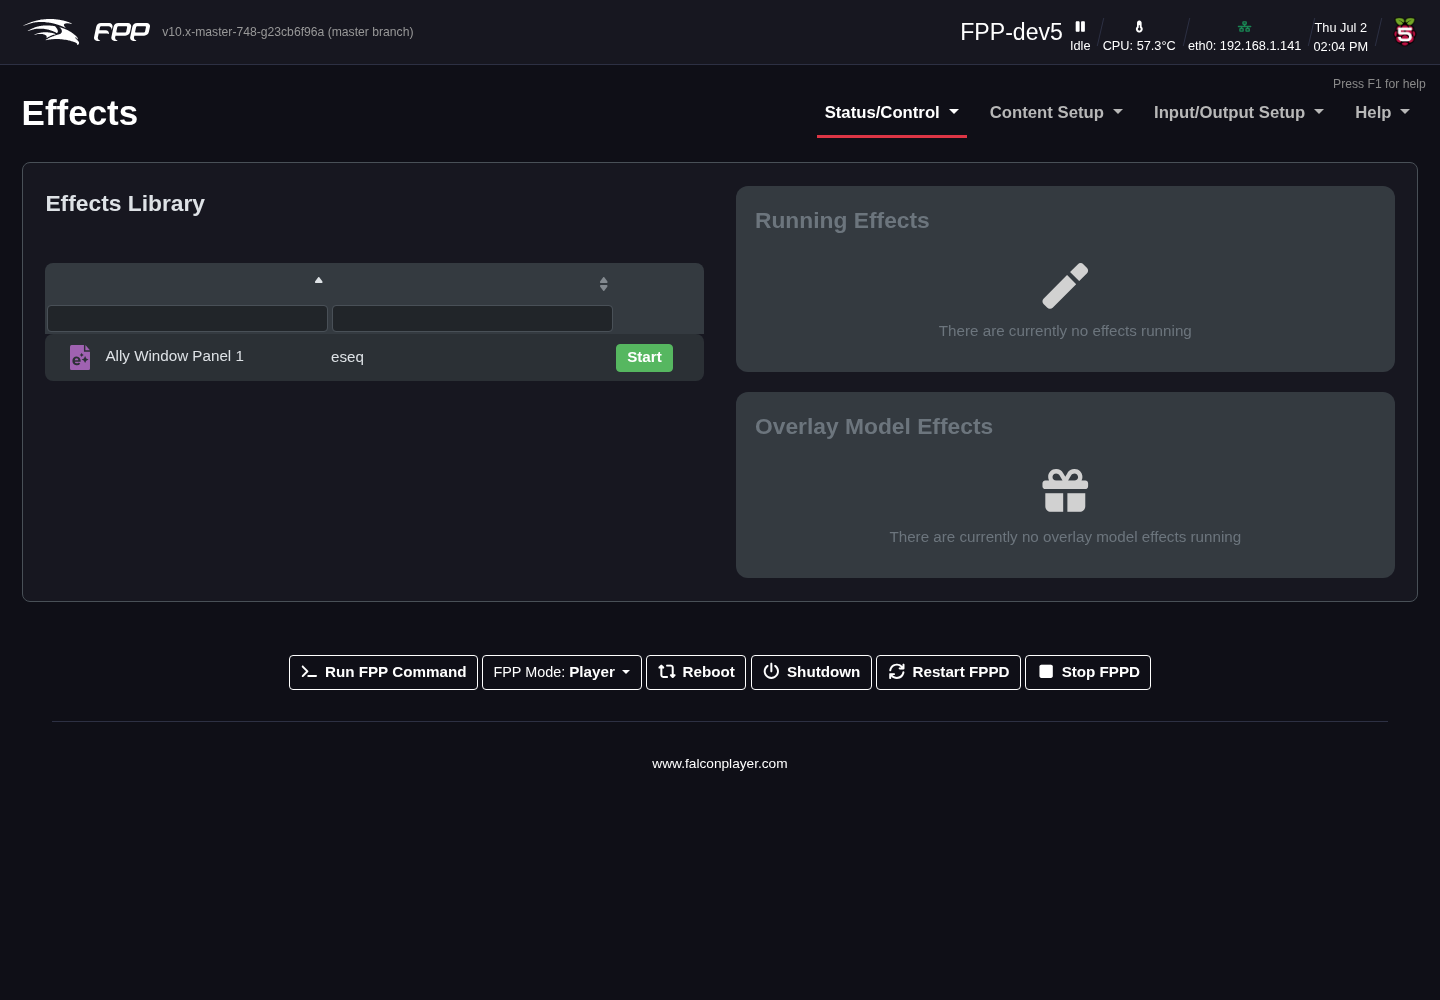Image resolution: width=1440 pixels, height=1000 pixels.
Task: Click the CPU temperature thermometer icon
Action: [1139, 27]
